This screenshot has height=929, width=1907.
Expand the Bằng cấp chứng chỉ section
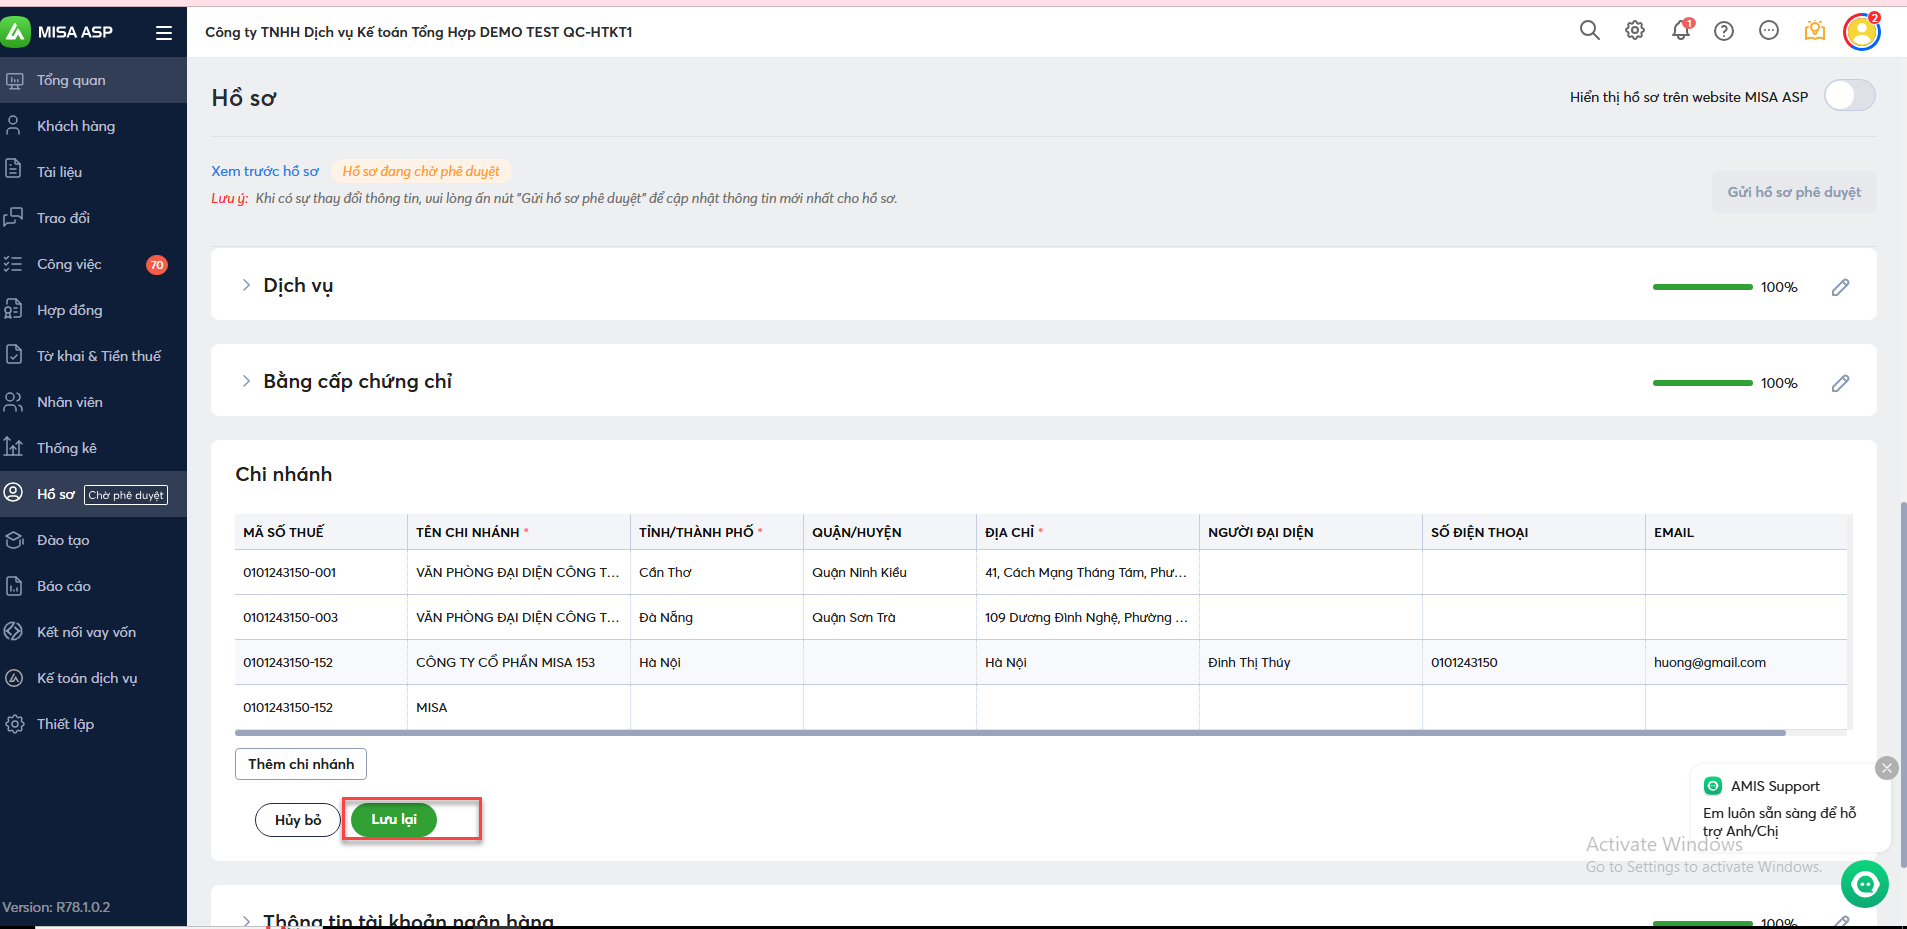click(246, 381)
